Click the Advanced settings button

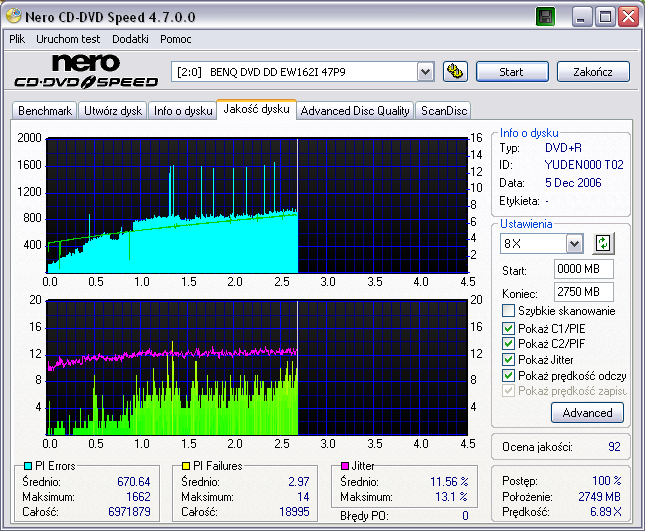pos(587,413)
